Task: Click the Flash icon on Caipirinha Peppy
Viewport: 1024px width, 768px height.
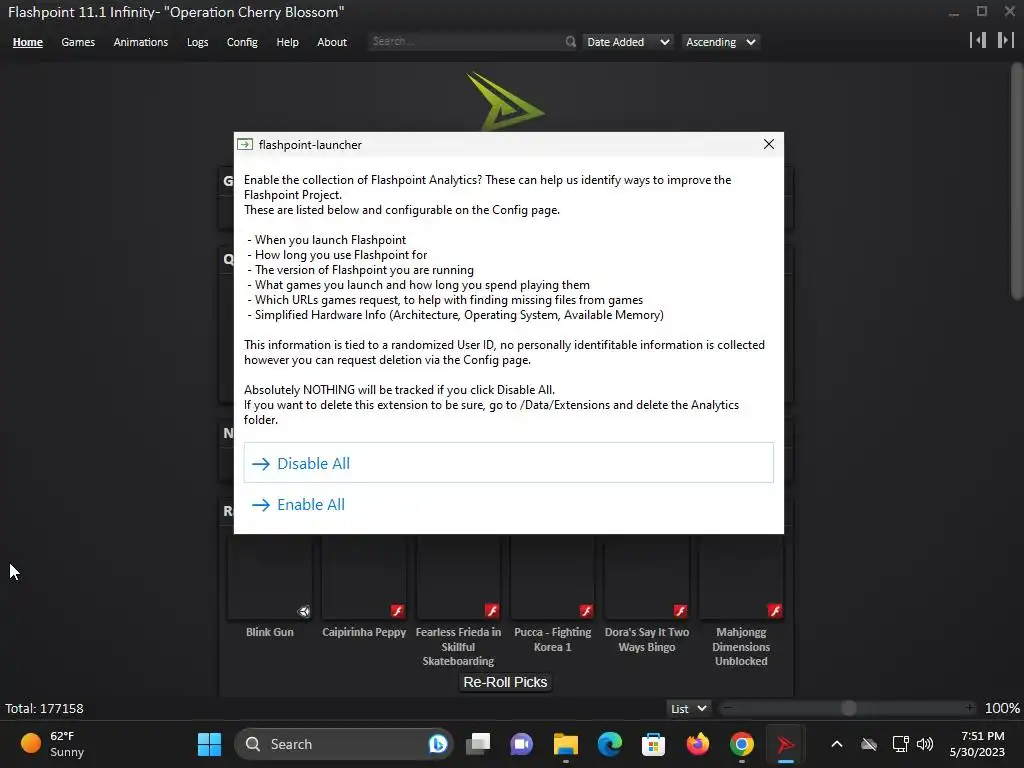Action: (398, 611)
